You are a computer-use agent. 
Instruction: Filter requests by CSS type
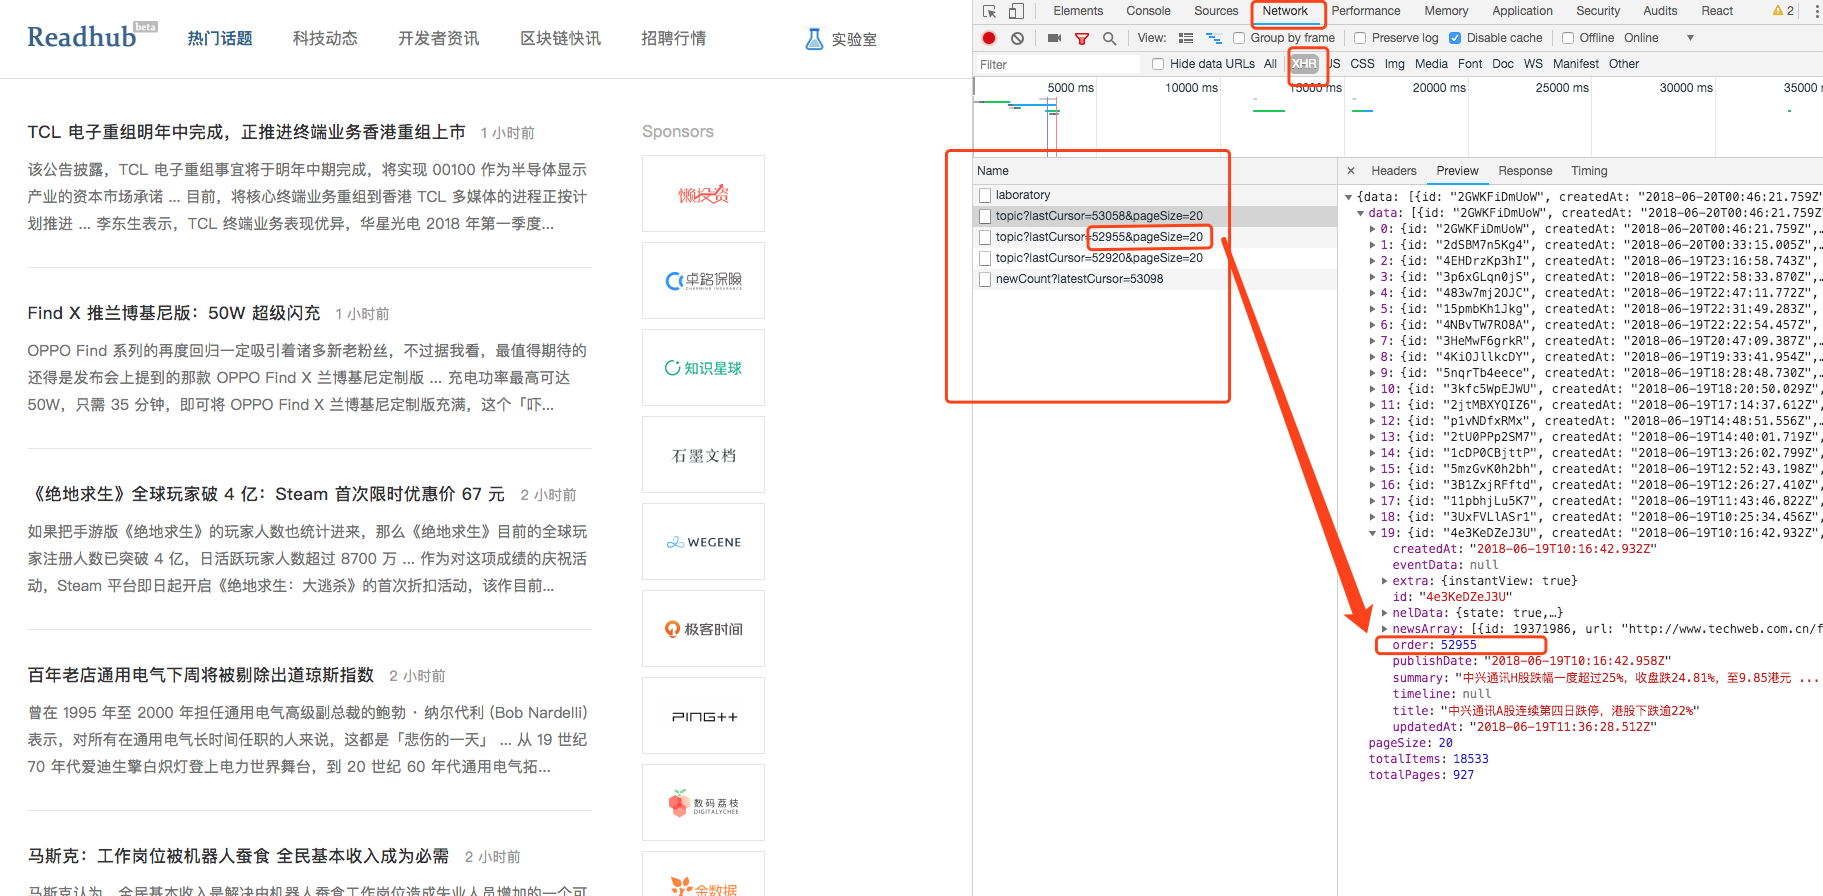point(1362,64)
